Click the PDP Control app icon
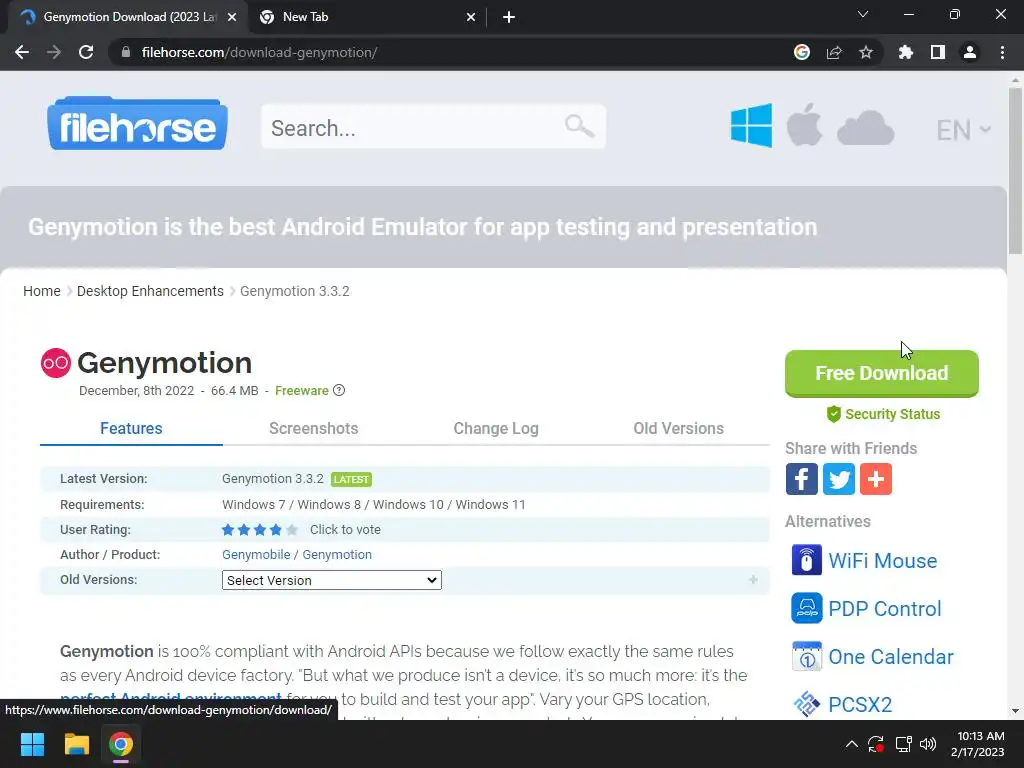 pos(807,609)
